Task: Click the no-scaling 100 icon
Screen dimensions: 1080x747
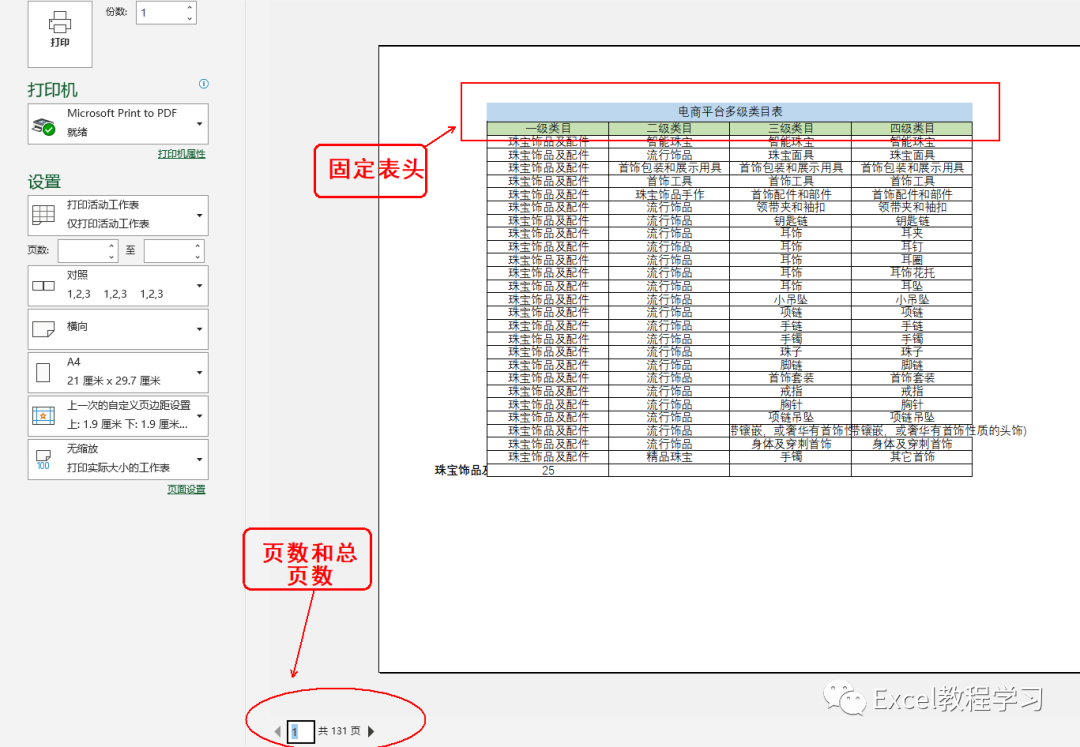Action: coord(43,460)
